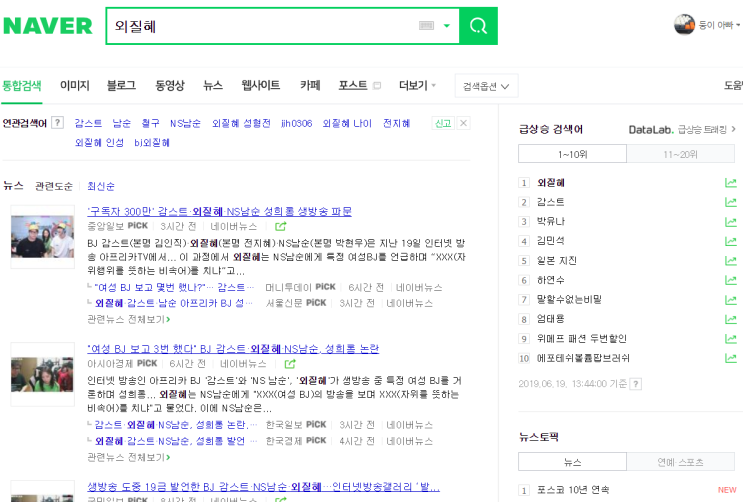Click trending keyword 박유나
This screenshot has width=743, height=502.
[551, 221]
